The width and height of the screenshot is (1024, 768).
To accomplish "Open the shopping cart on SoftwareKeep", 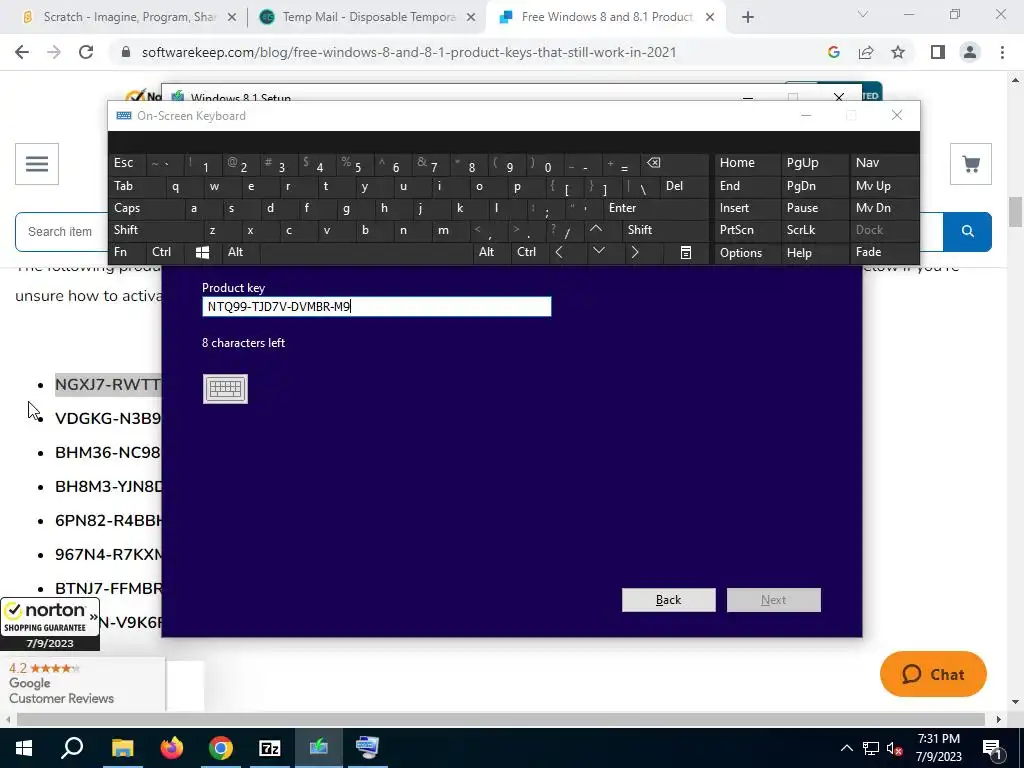I will tap(971, 164).
